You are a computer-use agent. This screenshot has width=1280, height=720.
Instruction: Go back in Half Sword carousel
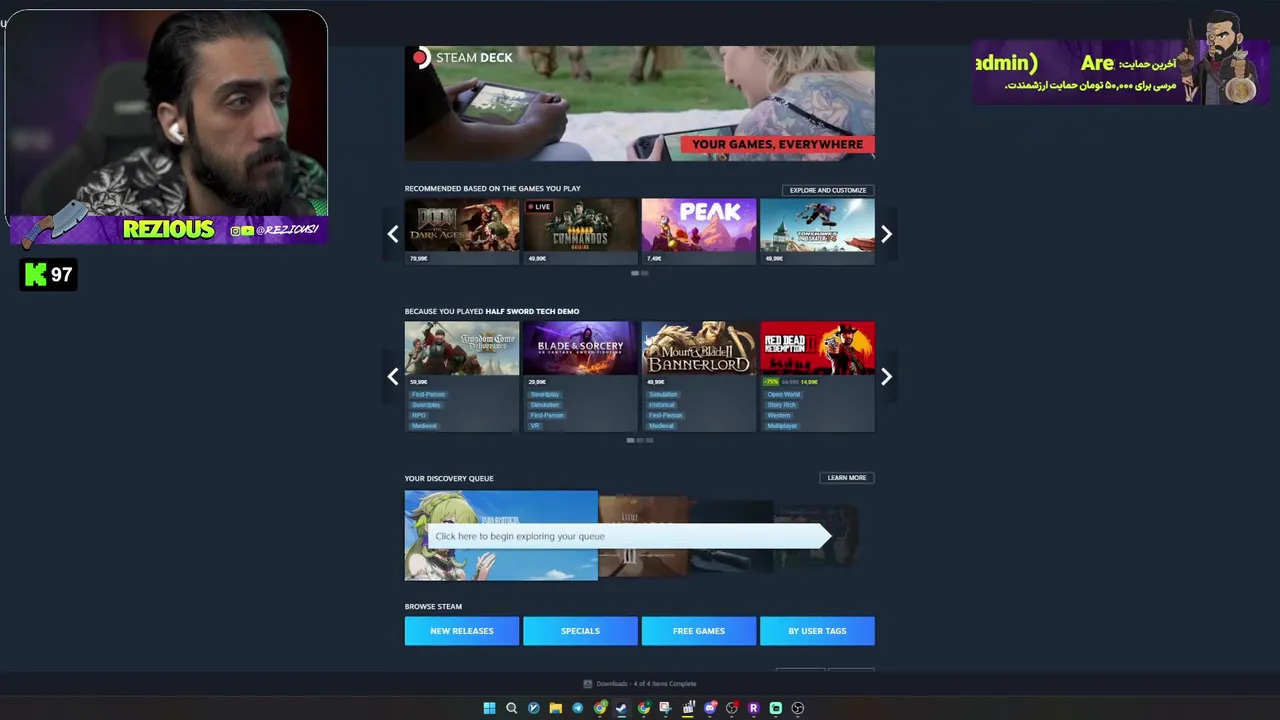click(x=393, y=377)
